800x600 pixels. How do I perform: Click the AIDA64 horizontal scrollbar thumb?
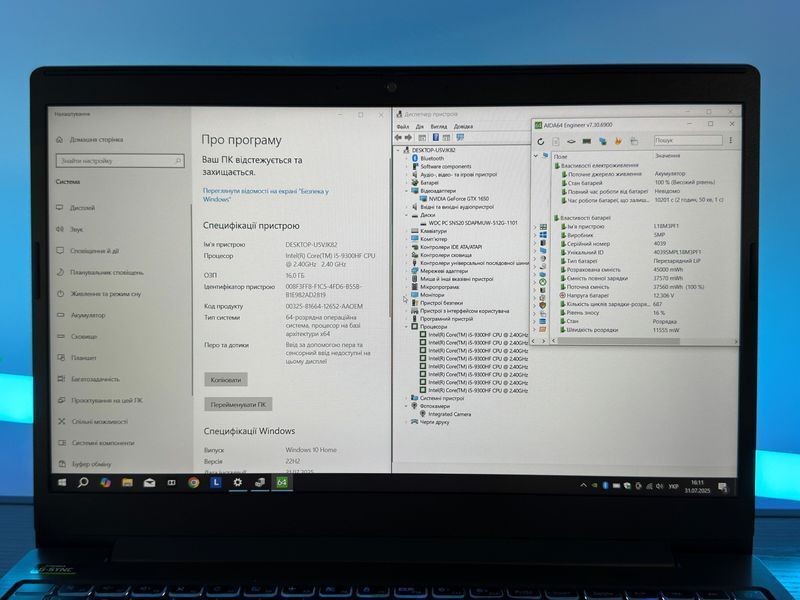pos(618,341)
